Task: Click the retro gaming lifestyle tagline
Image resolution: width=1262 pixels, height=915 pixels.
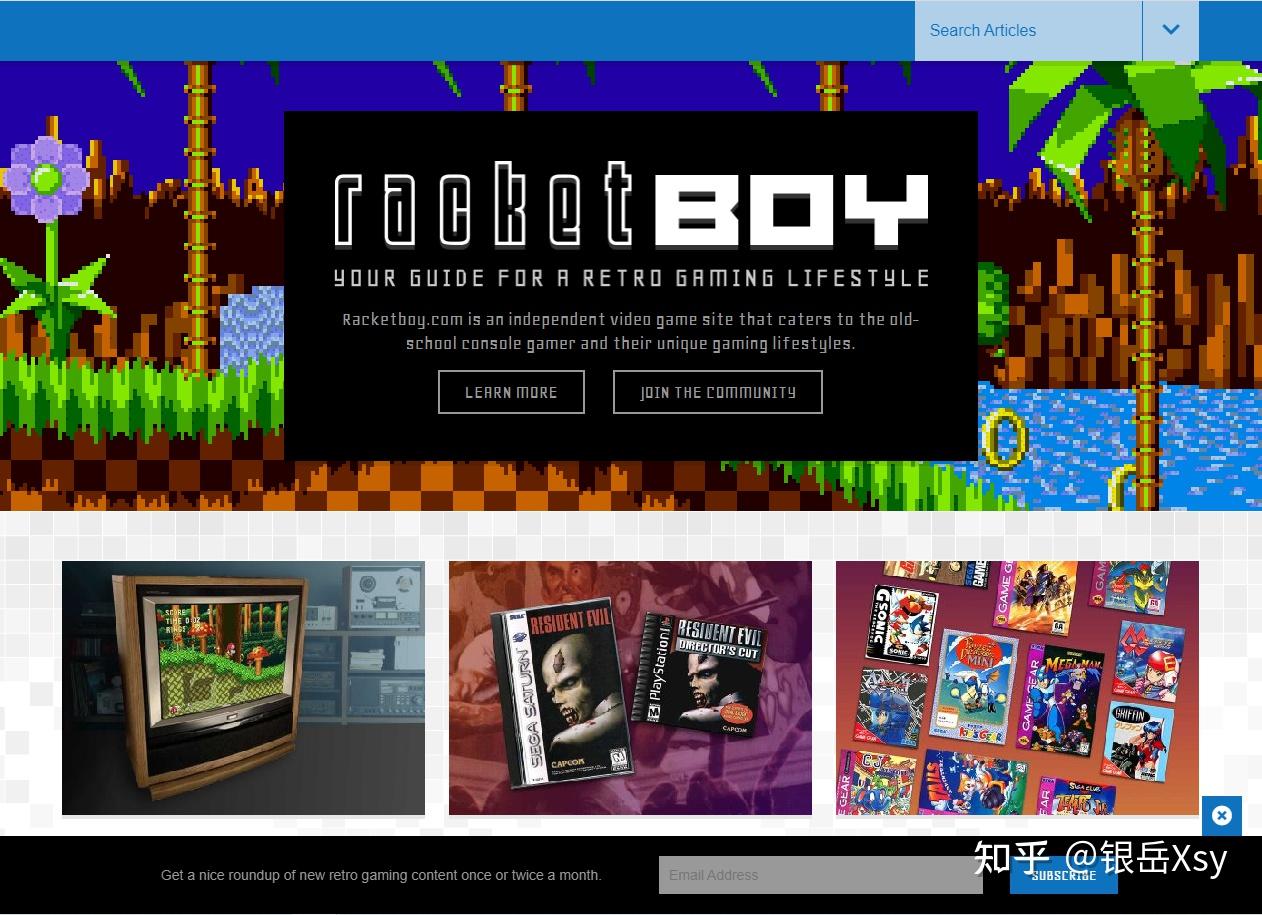Action: click(630, 278)
